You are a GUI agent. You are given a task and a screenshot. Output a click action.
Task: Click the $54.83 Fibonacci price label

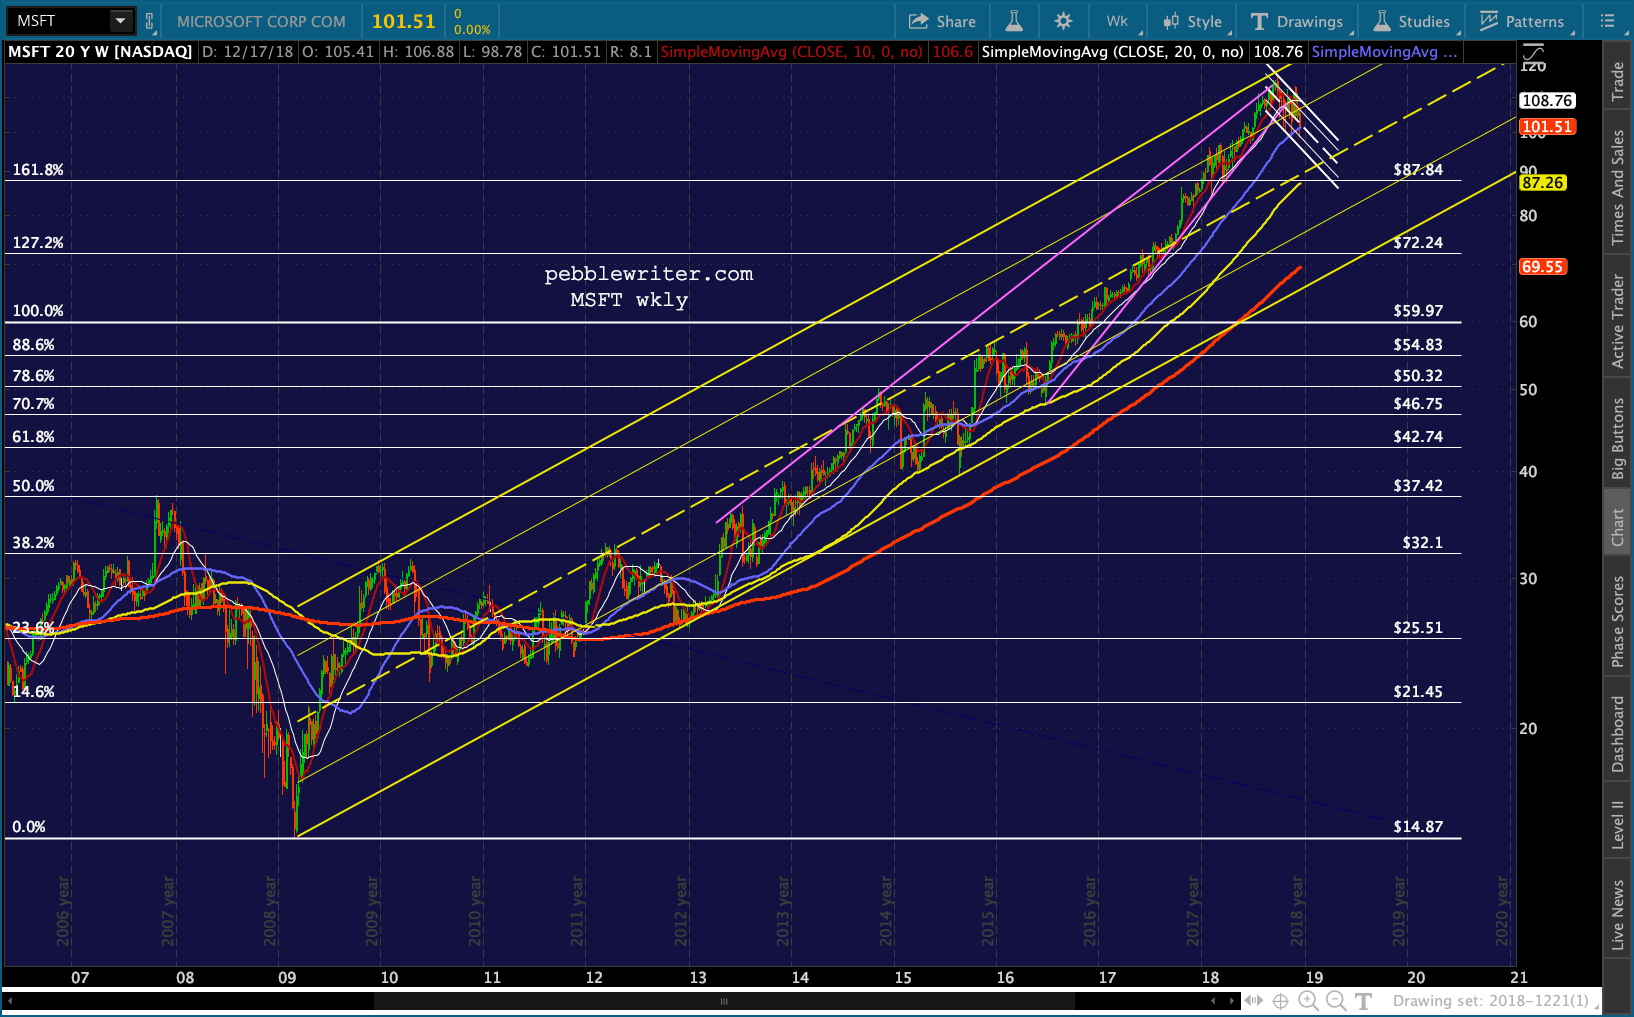click(1418, 345)
